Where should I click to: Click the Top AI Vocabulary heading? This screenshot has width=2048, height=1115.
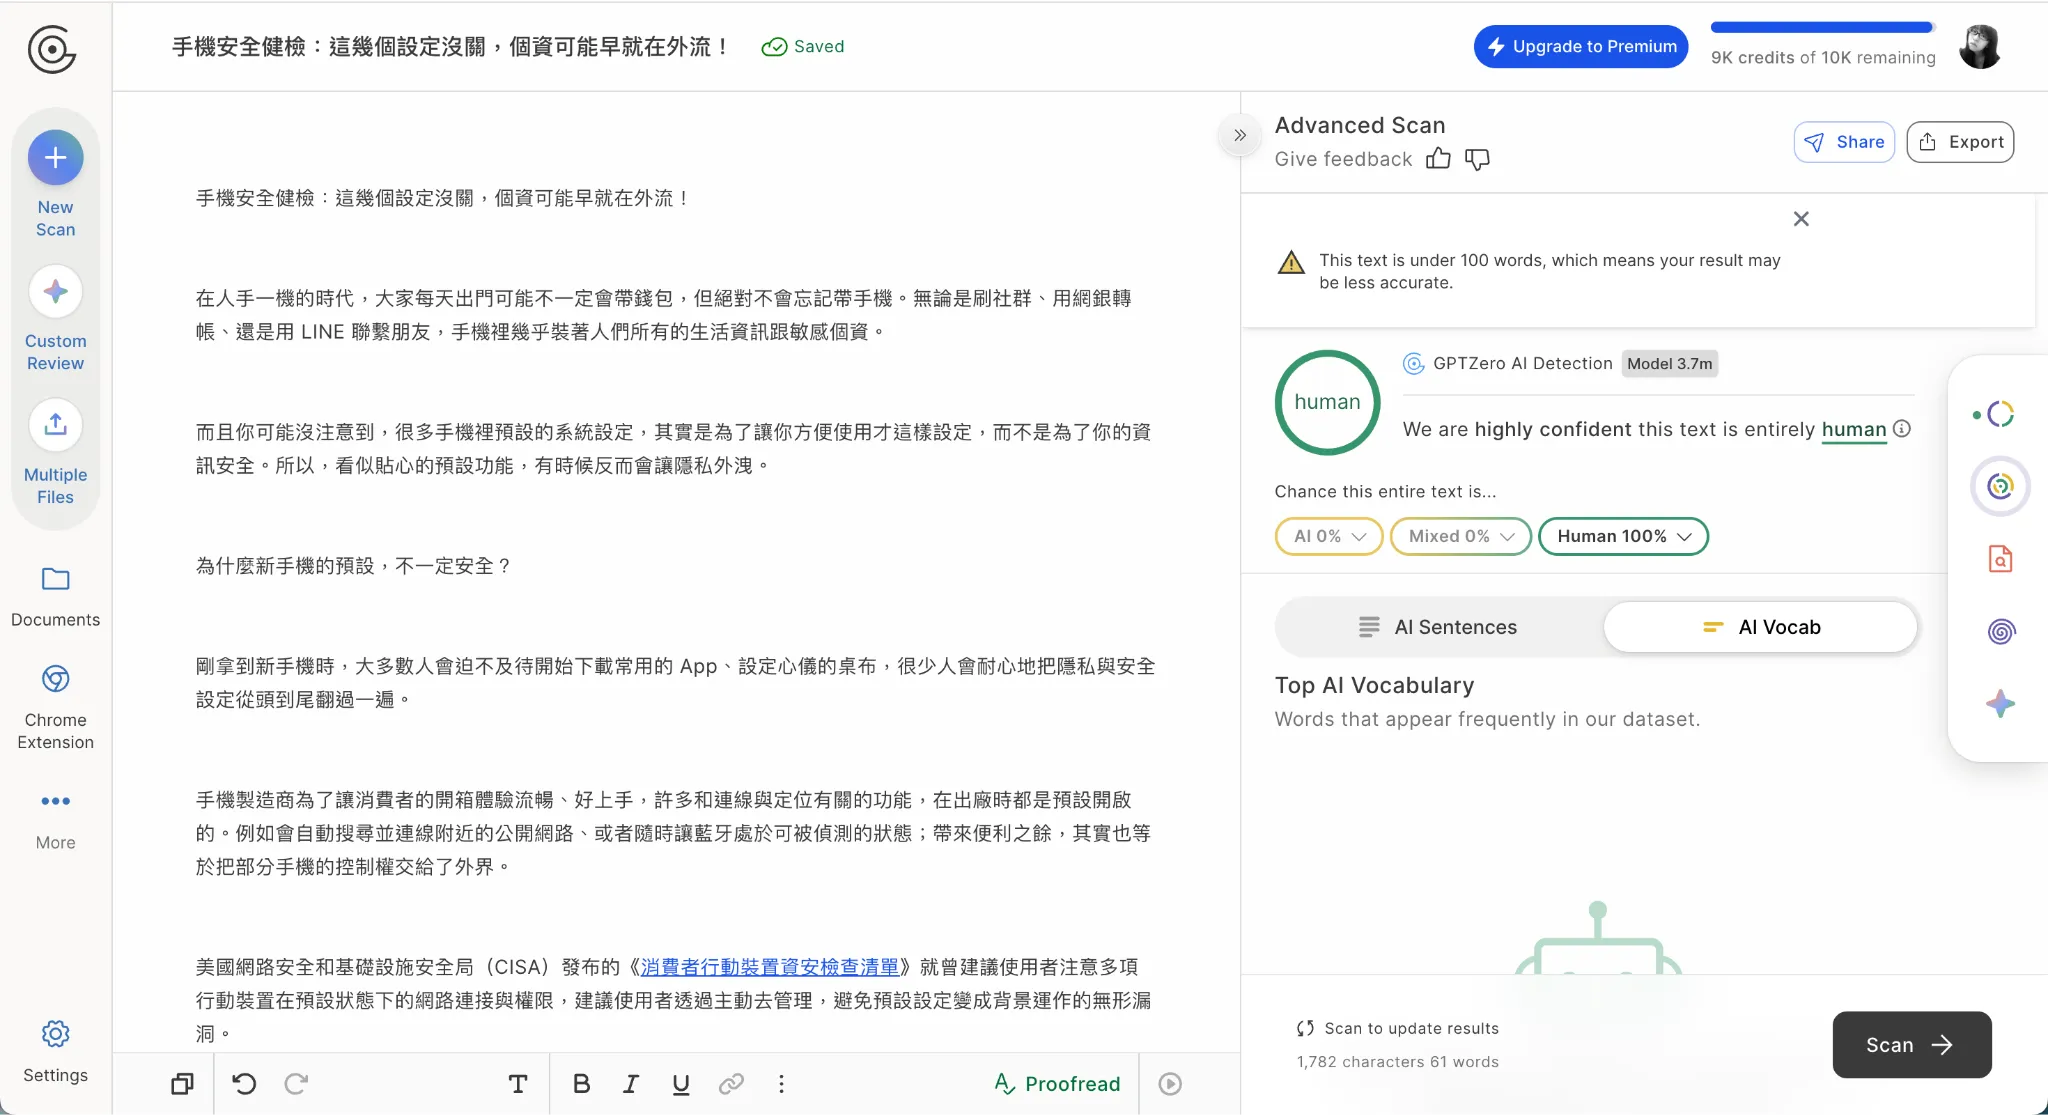pyautogui.click(x=1374, y=685)
